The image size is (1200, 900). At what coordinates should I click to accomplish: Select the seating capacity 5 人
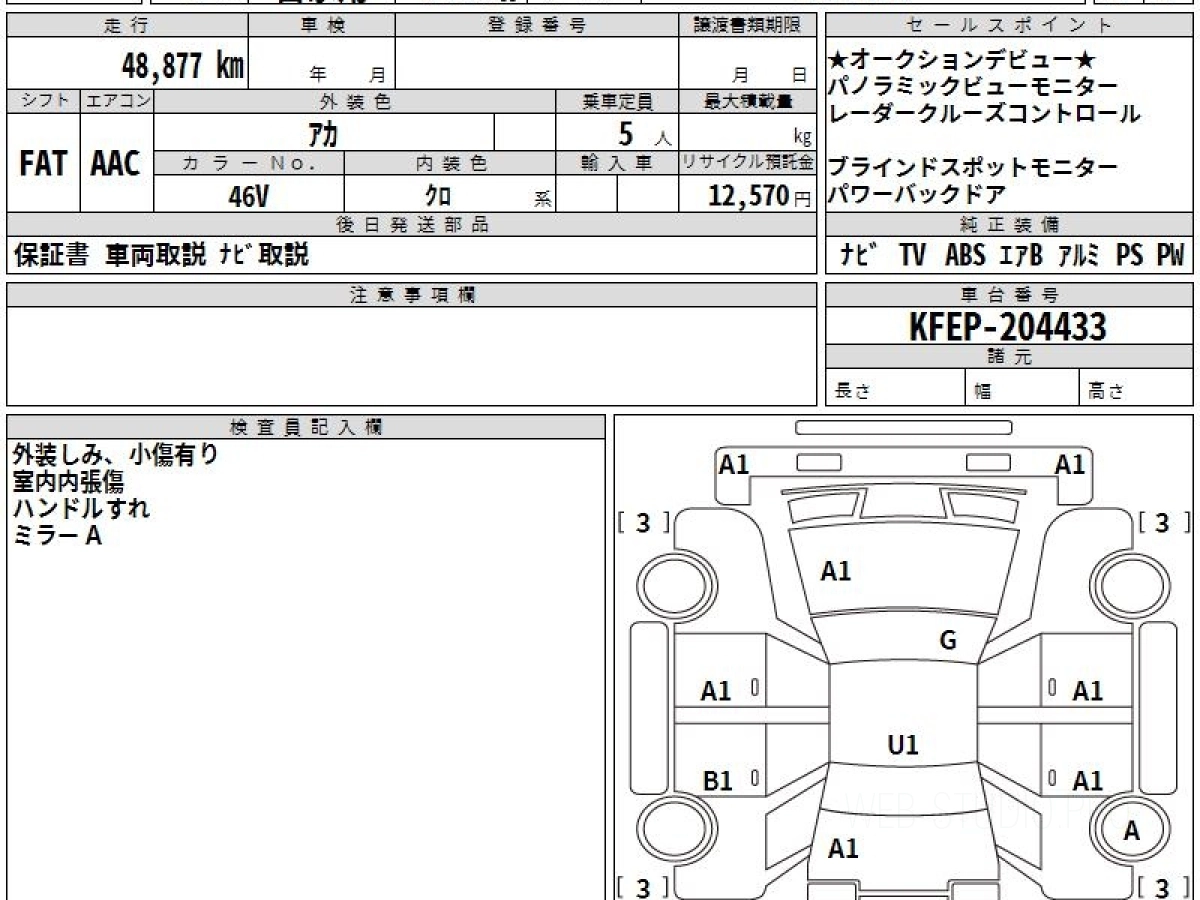[644, 133]
